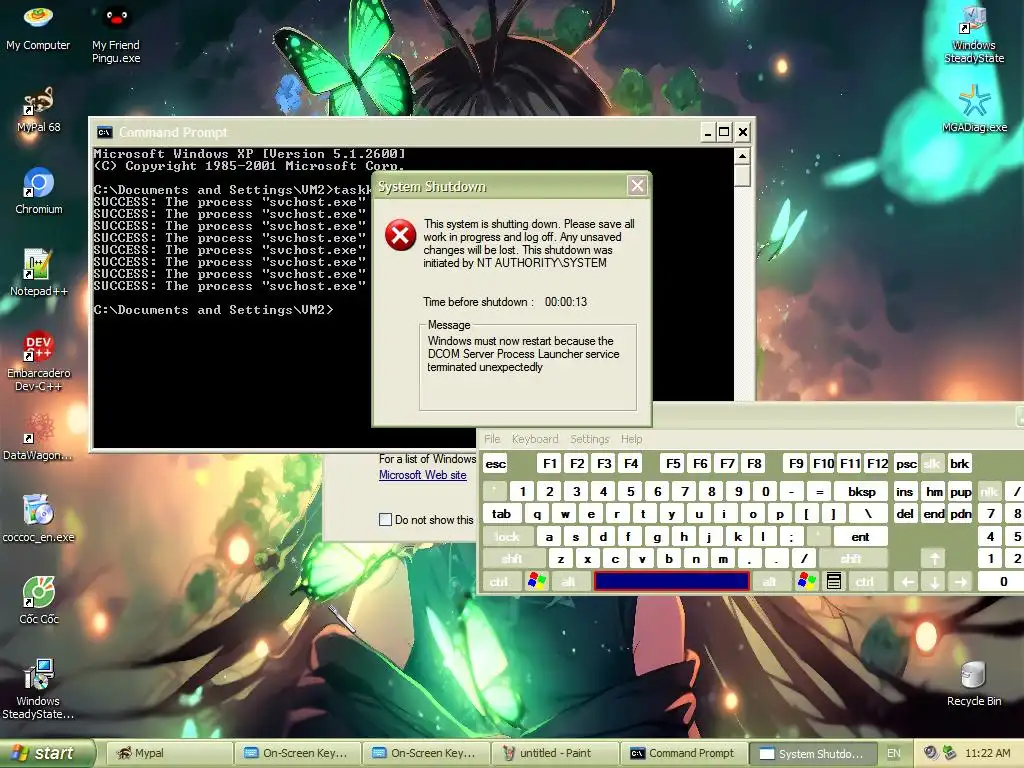Click the Command Prompt scrollbar up arrow
The height and width of the screenshot is (768, 1024).
click(742, 156)
